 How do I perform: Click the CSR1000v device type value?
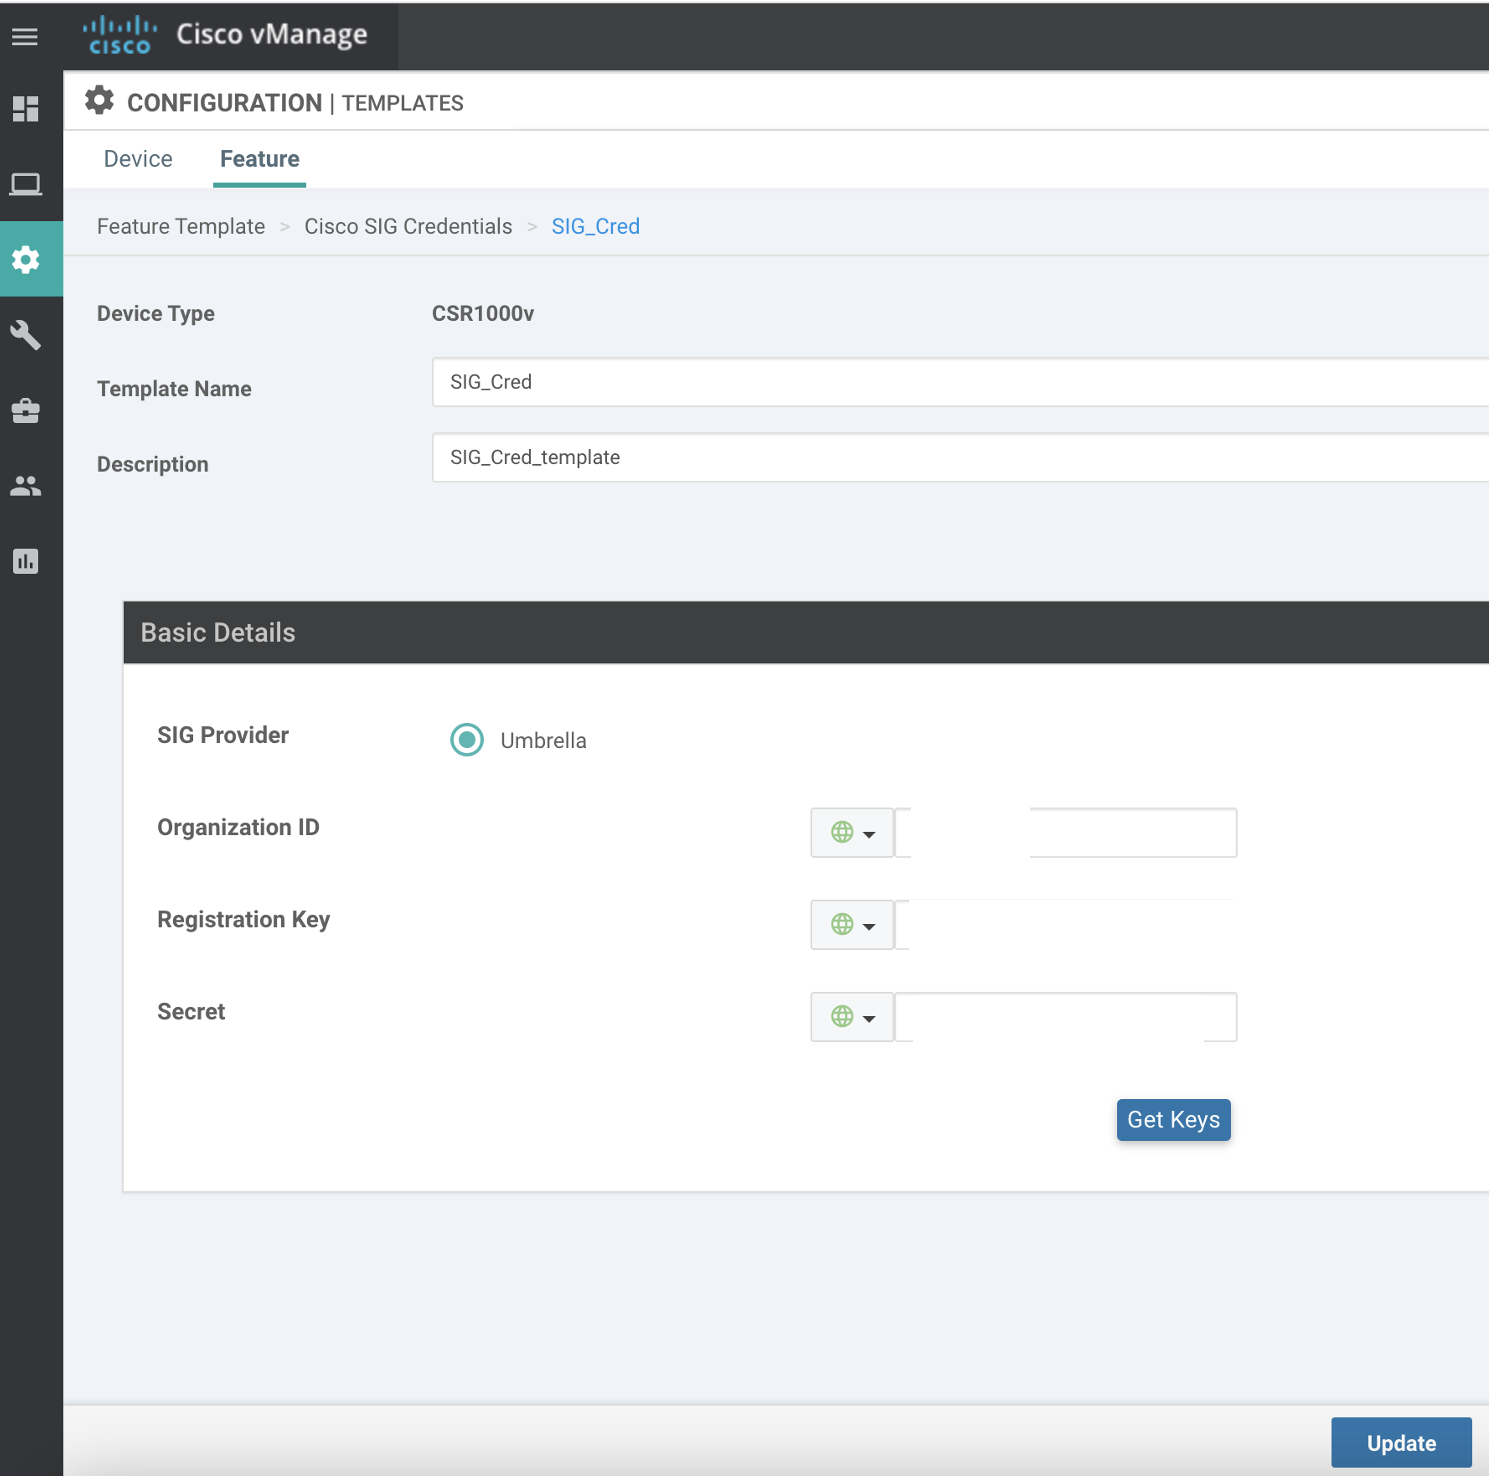(x=483, y=314)
